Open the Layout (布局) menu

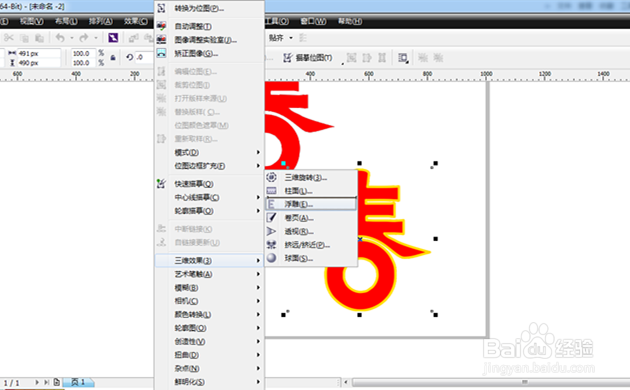(x=66, y=21)
